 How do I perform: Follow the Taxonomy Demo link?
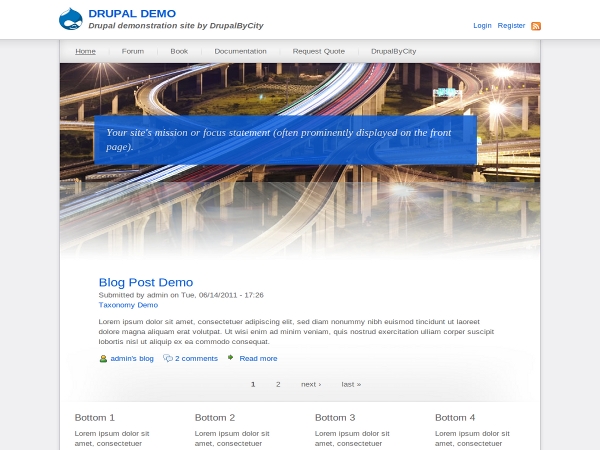[x=128, y=305]
